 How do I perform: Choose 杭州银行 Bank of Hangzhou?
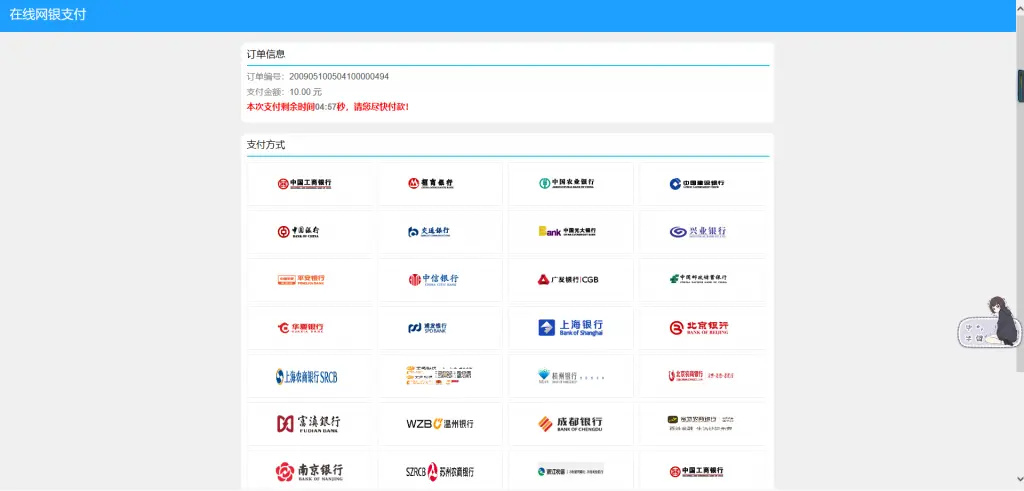point(571,376)
